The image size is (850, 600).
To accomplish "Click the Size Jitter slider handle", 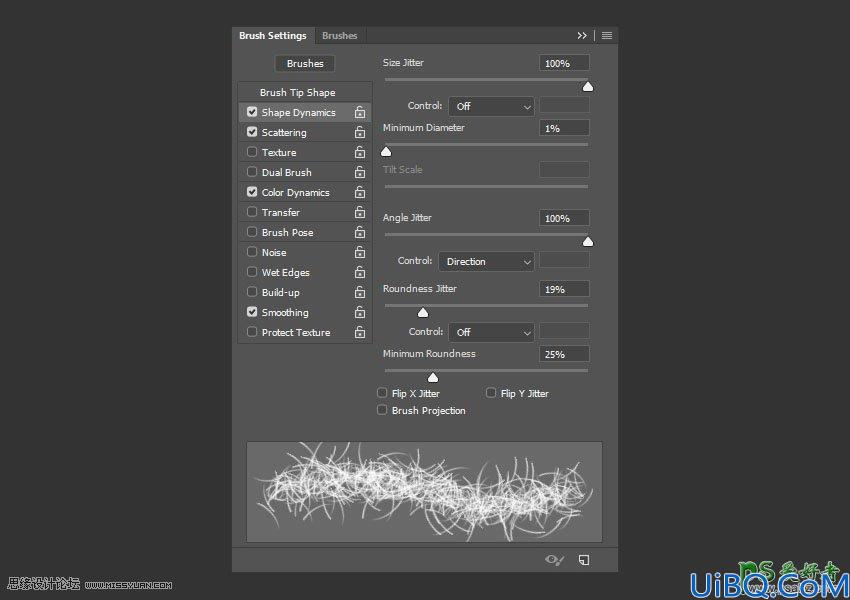I will pyautogui.click(x=588, y=87).
